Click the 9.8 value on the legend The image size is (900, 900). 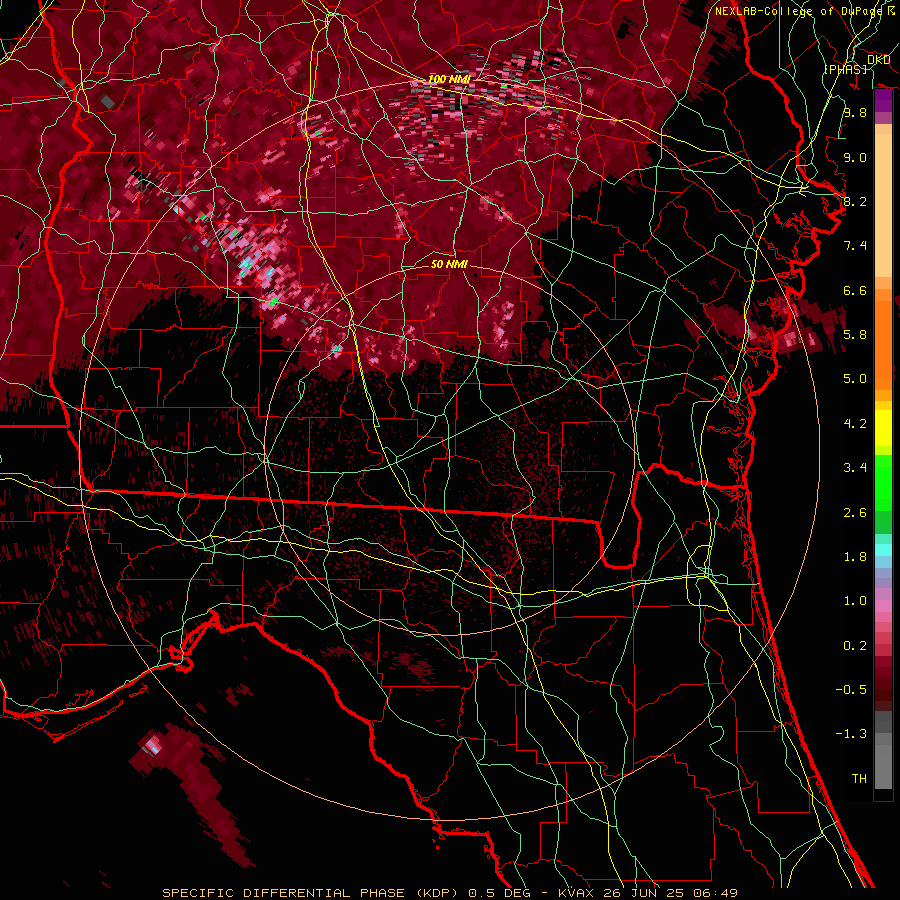pos(855,113)
